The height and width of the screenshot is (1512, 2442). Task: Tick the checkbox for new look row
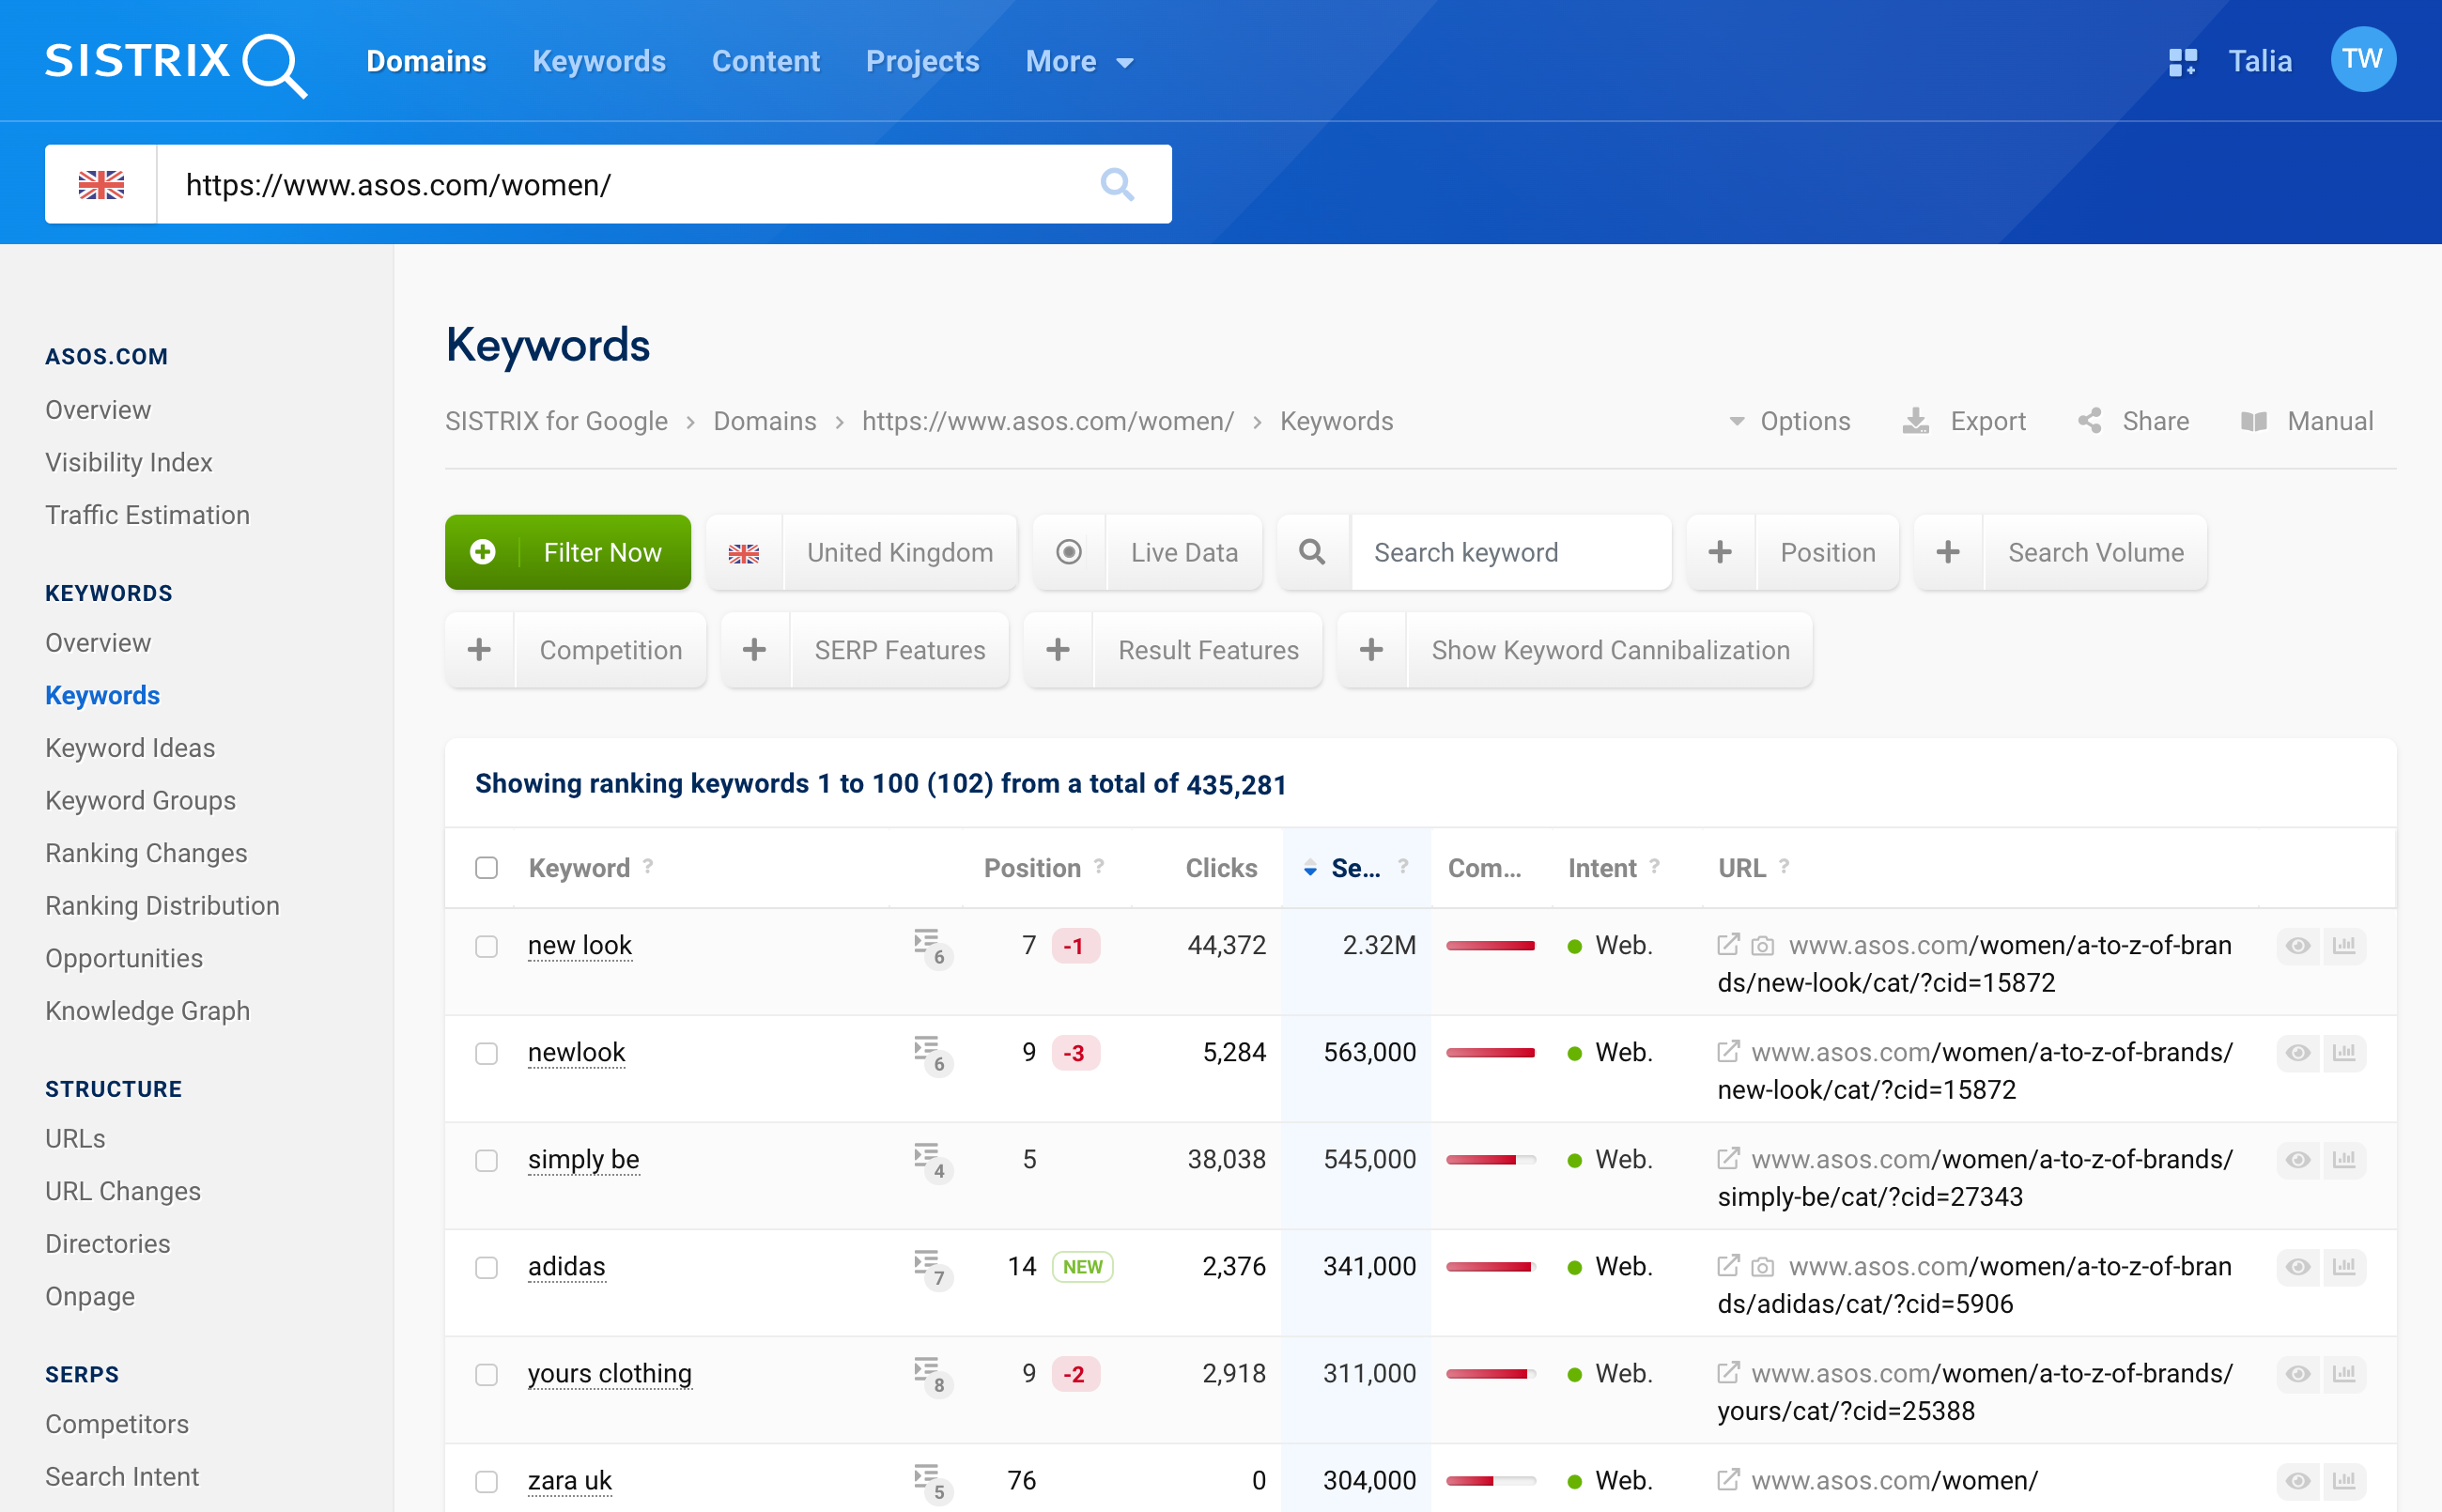(x=486, y=946)
